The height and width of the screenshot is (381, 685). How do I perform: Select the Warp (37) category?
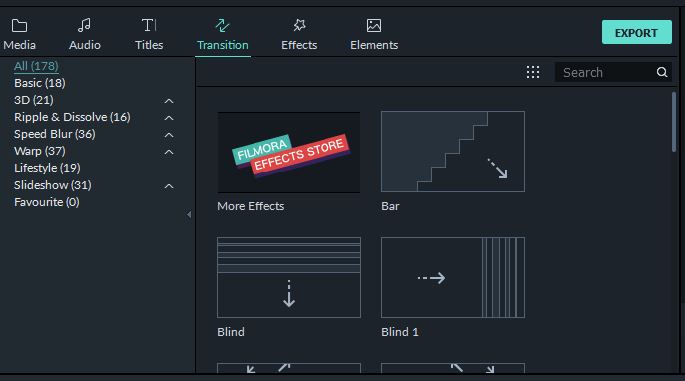pos(40,151)
